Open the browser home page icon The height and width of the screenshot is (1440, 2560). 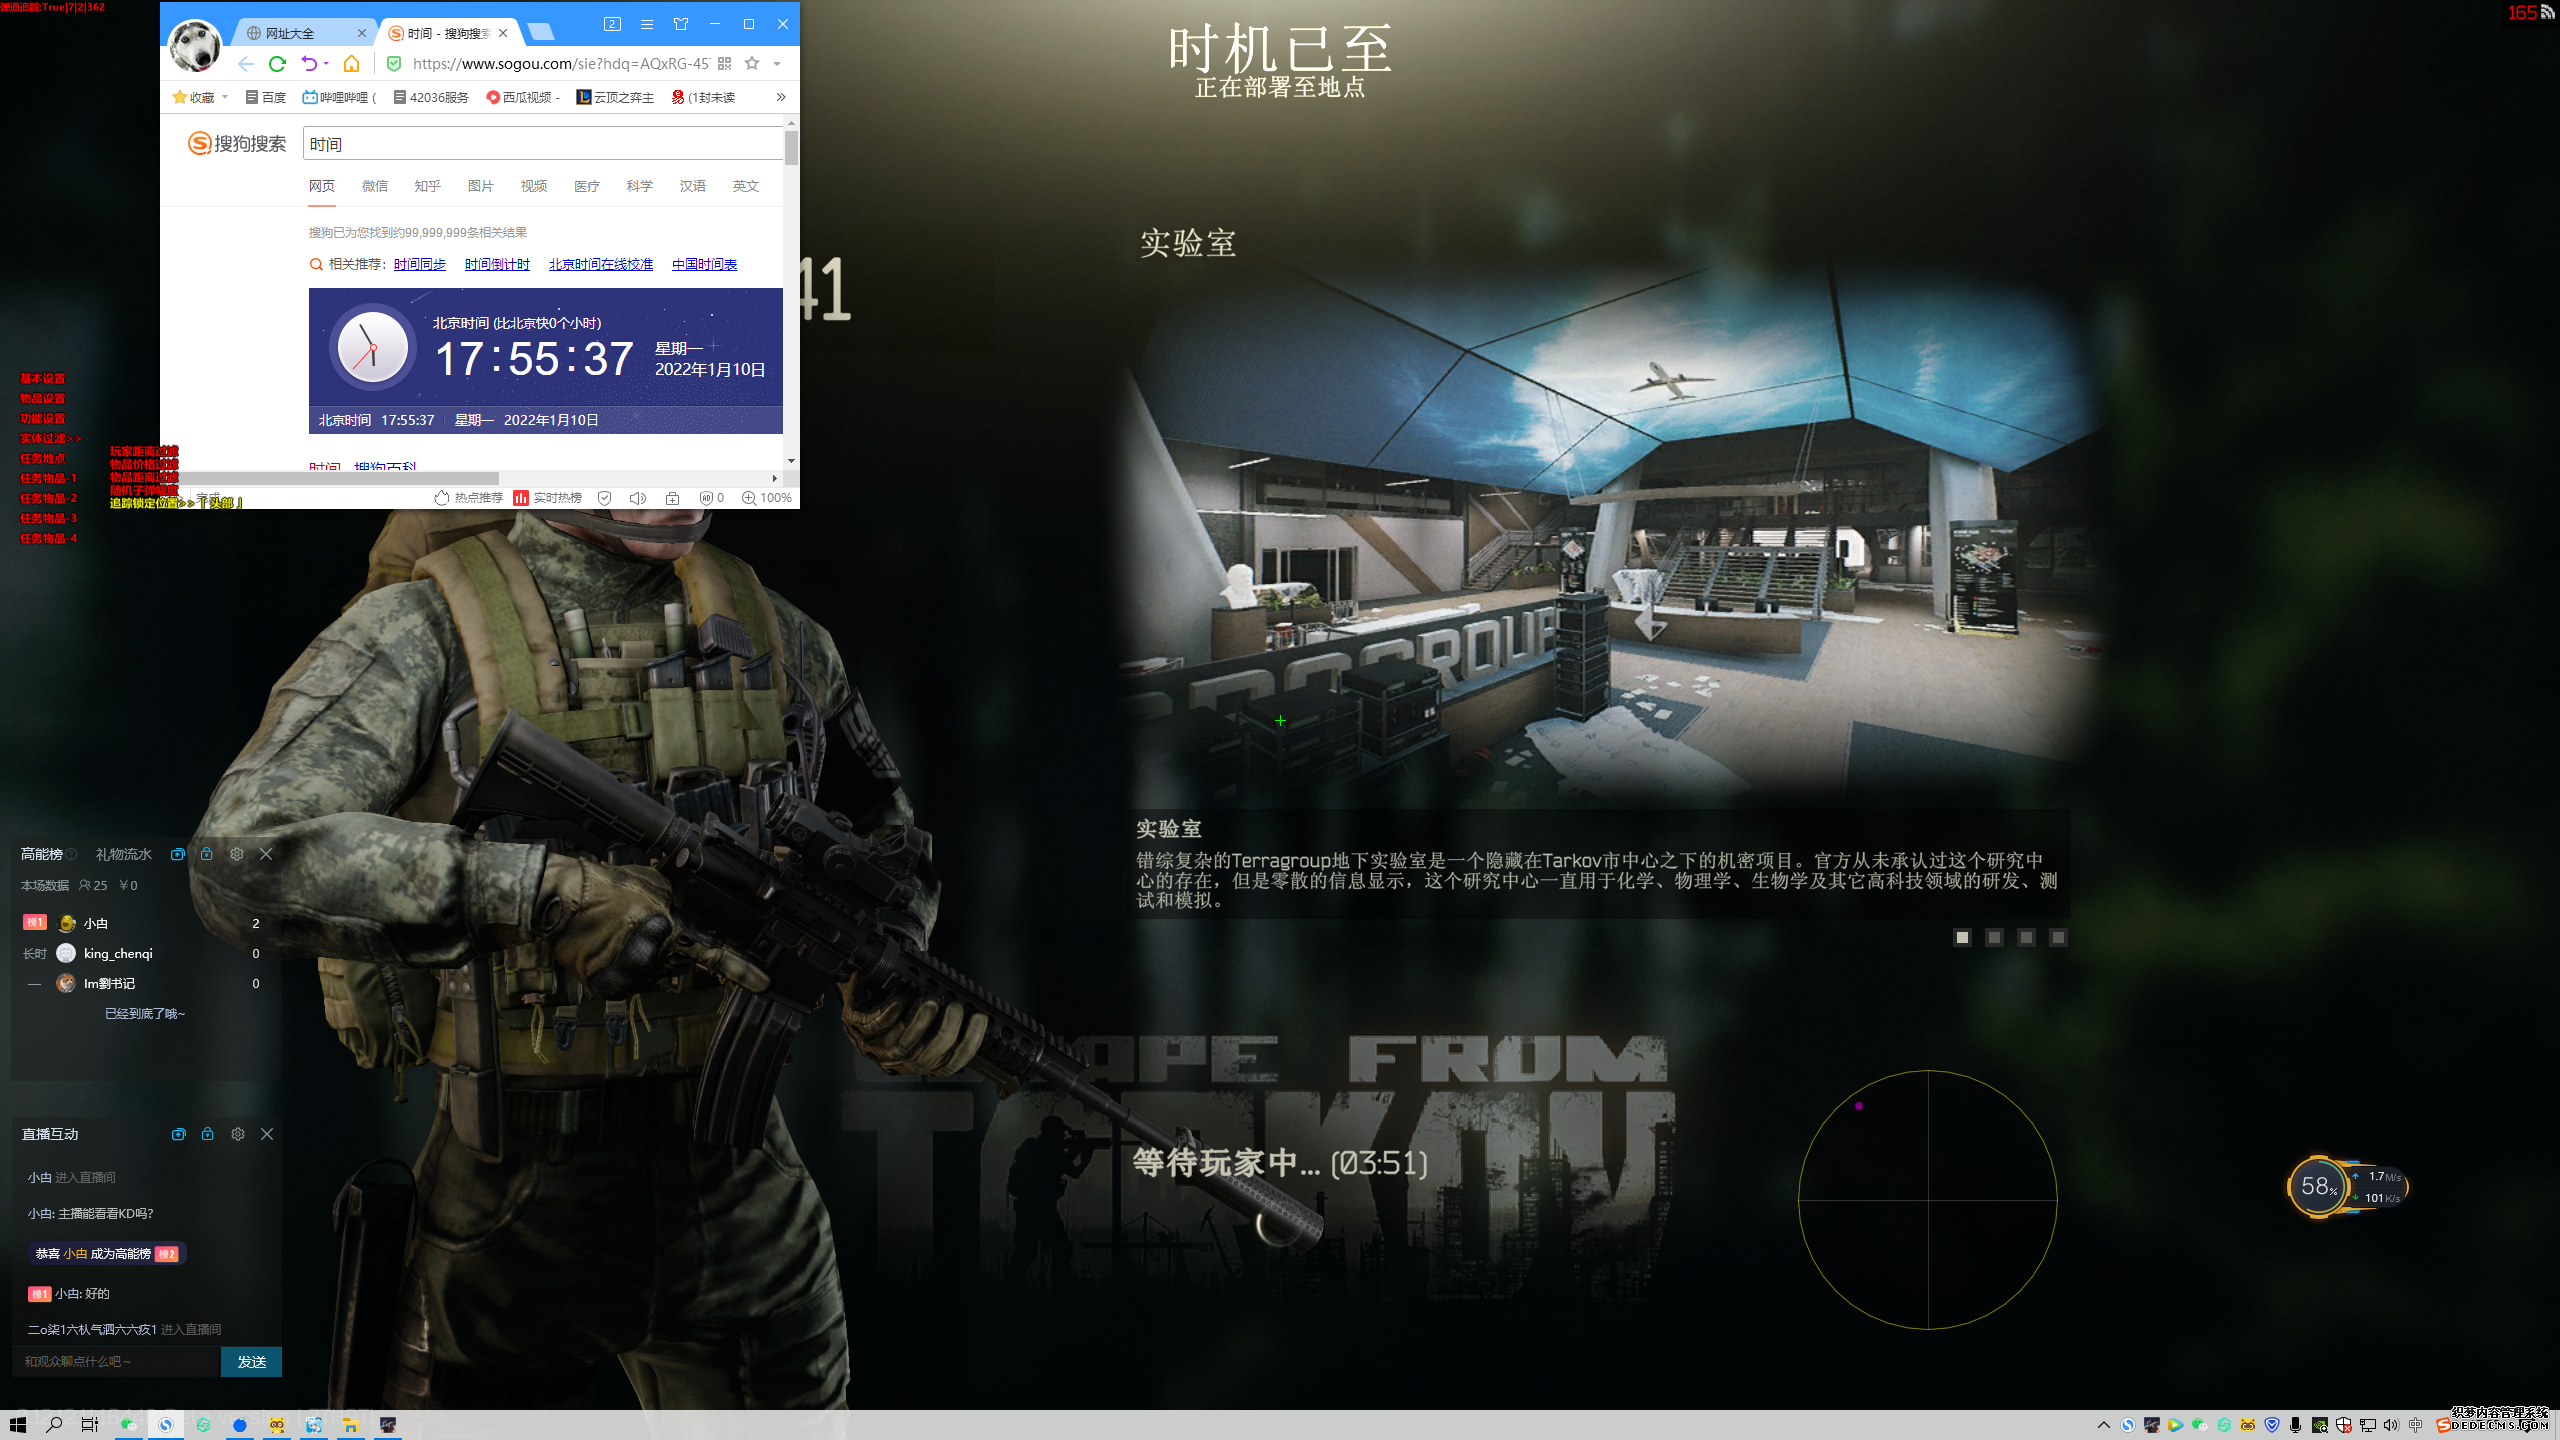tap(351, 64)
